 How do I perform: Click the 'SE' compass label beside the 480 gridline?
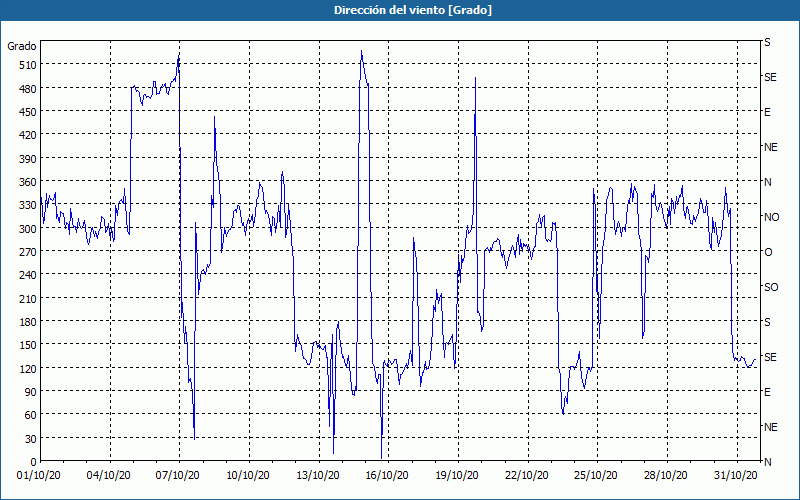pyautogui.click(x=770, y=78)
